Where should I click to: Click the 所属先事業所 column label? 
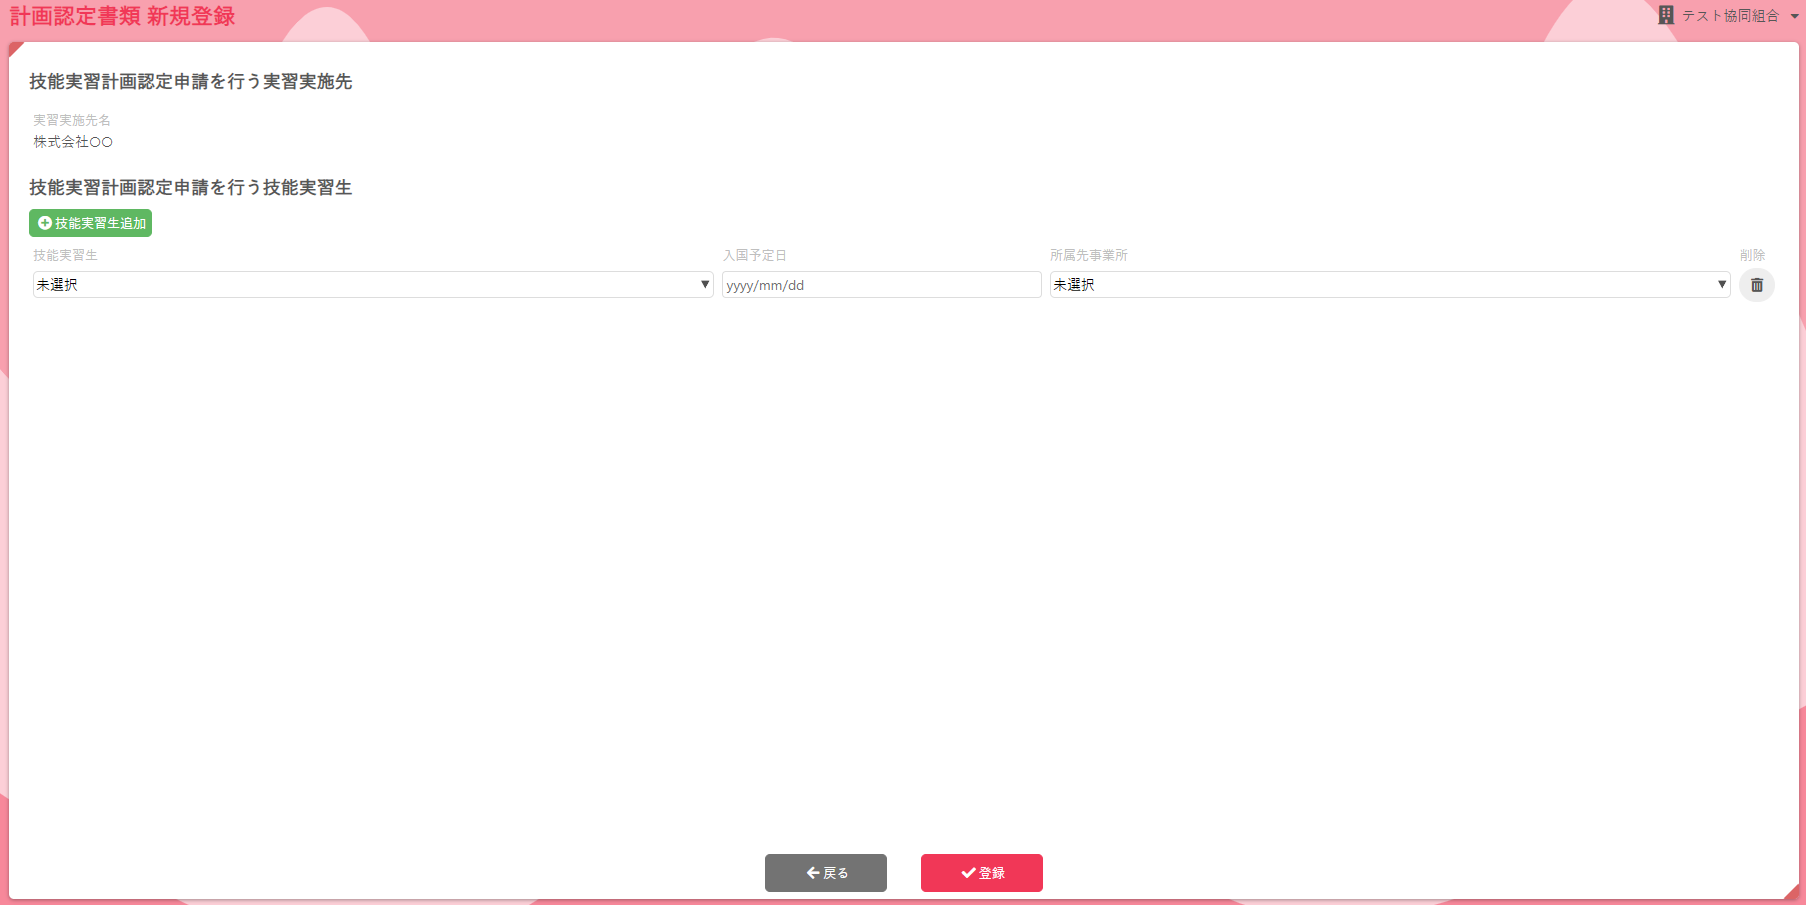pos(1088,255)
